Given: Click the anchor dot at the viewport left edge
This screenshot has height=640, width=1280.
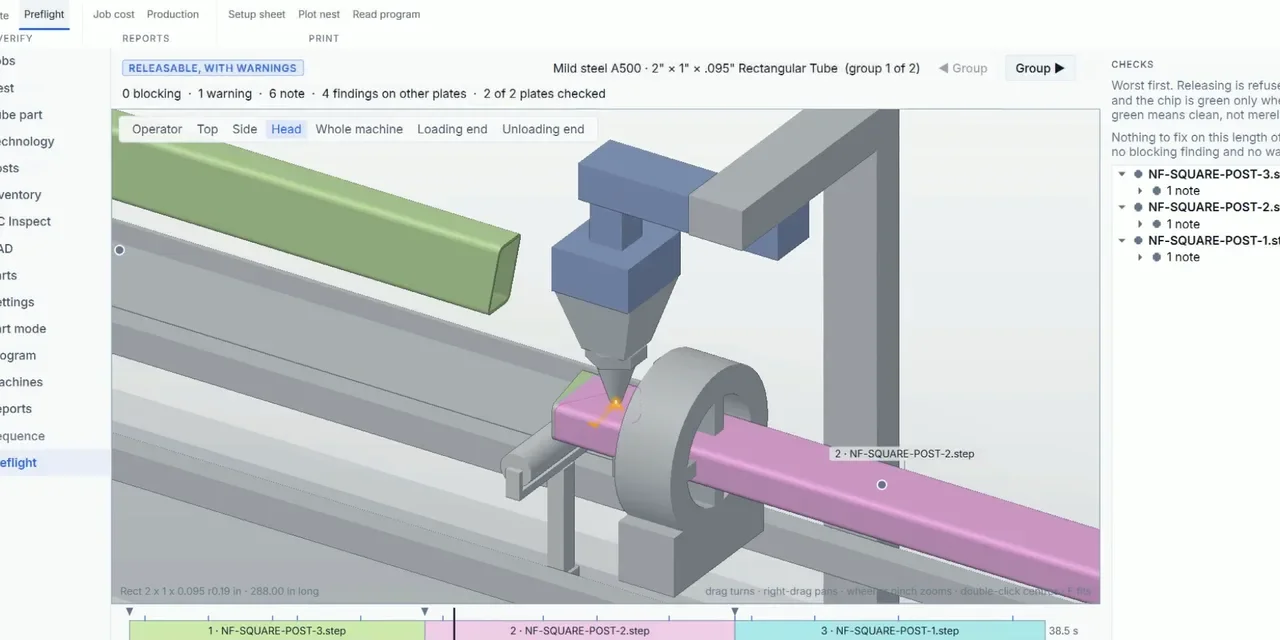Looking at the screenshot, I should 119,250.
